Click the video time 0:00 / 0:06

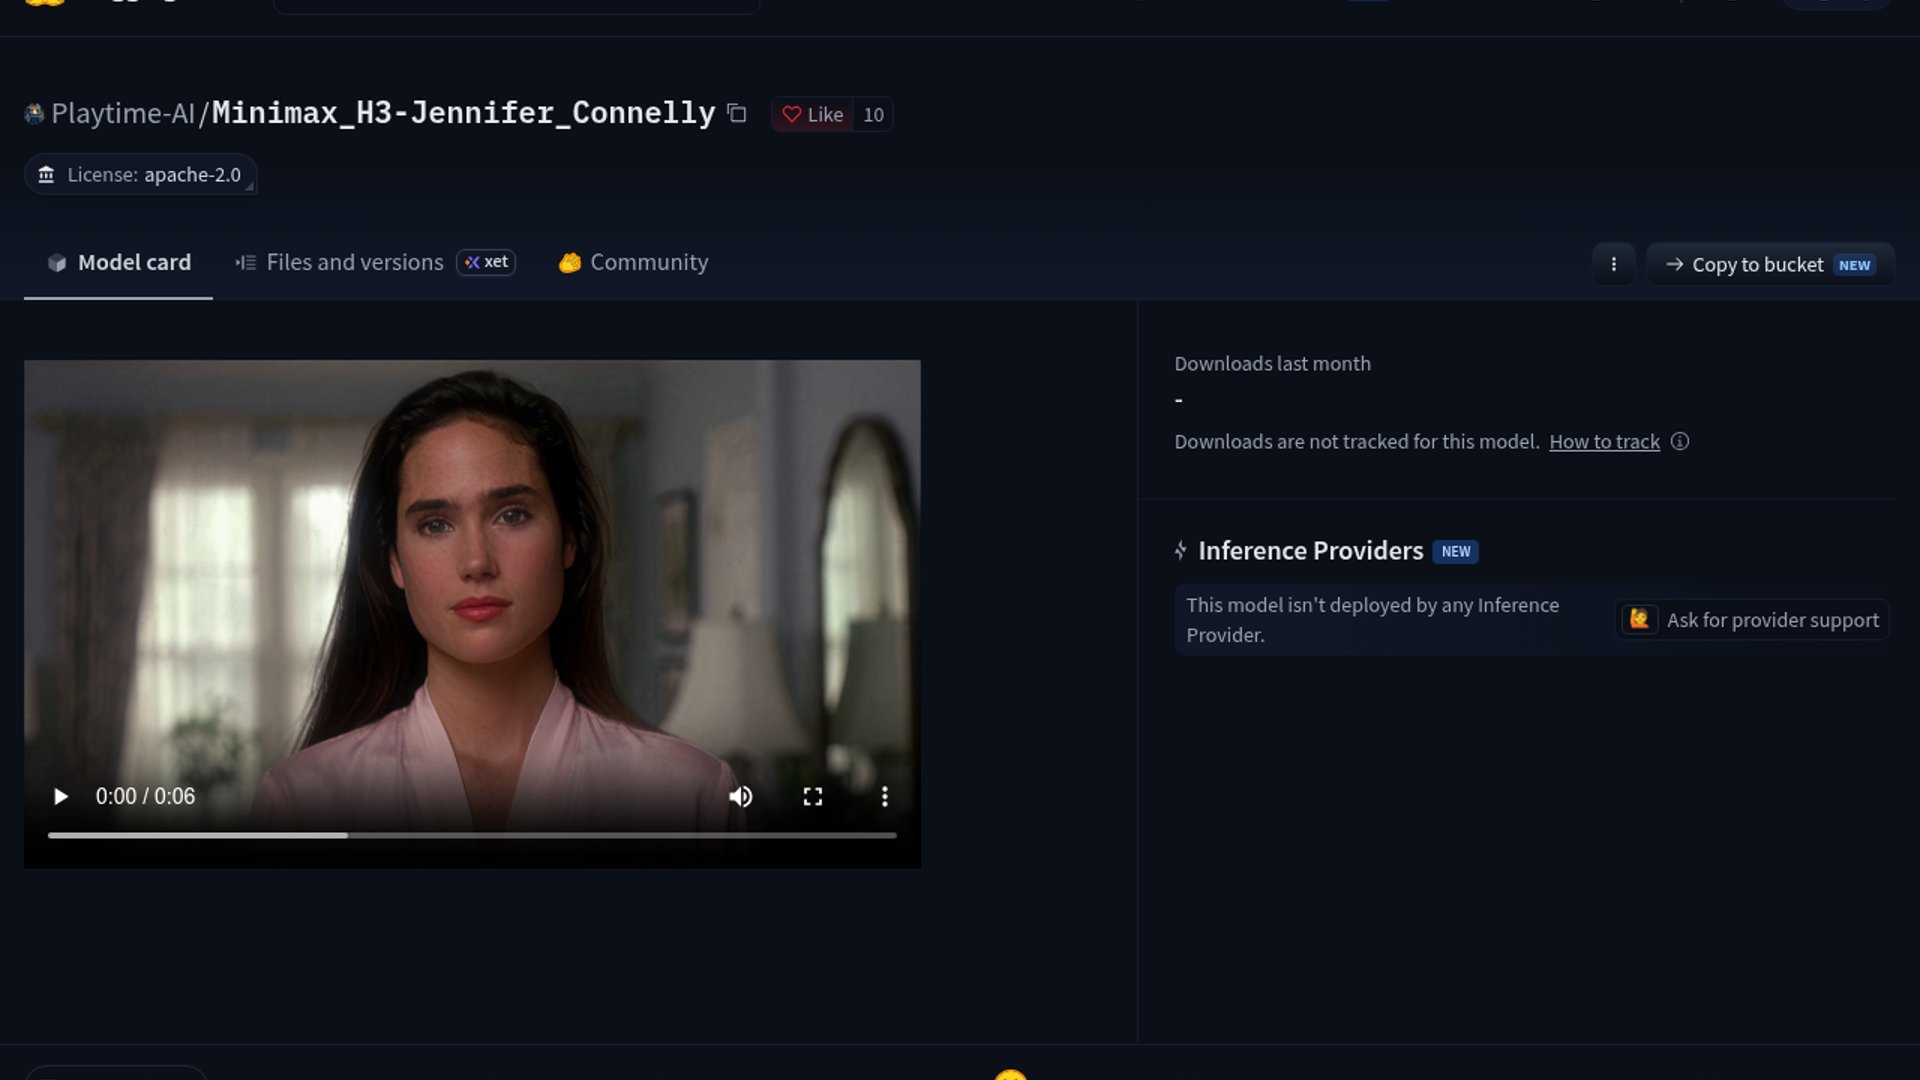pos(145,797)
